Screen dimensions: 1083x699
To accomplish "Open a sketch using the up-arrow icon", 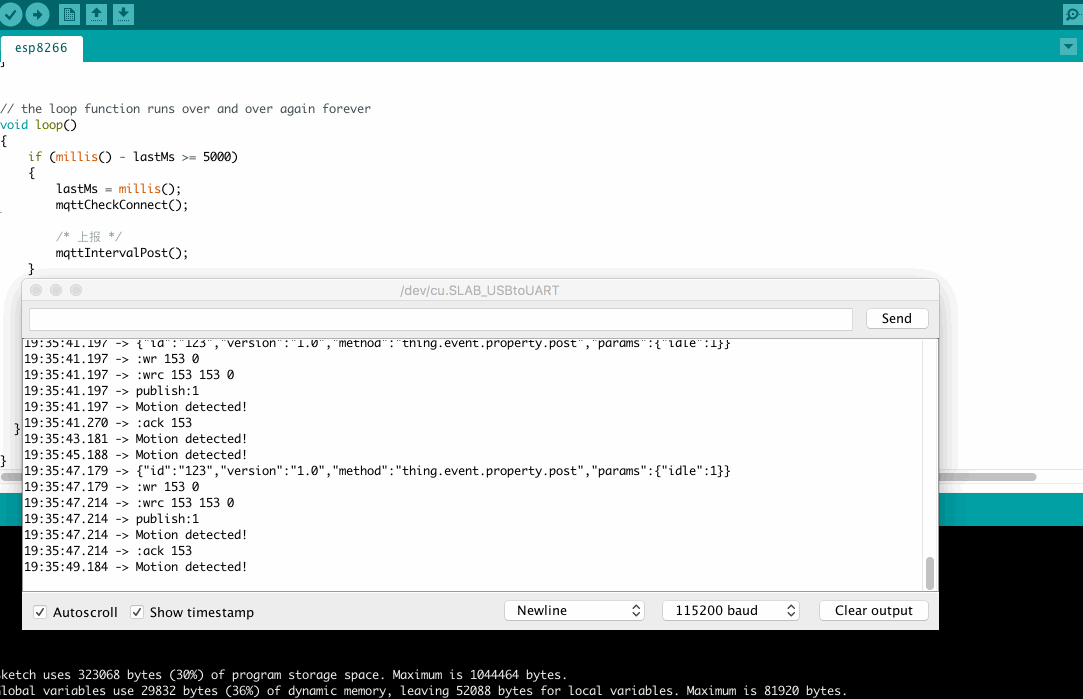I will click(96, 14).
